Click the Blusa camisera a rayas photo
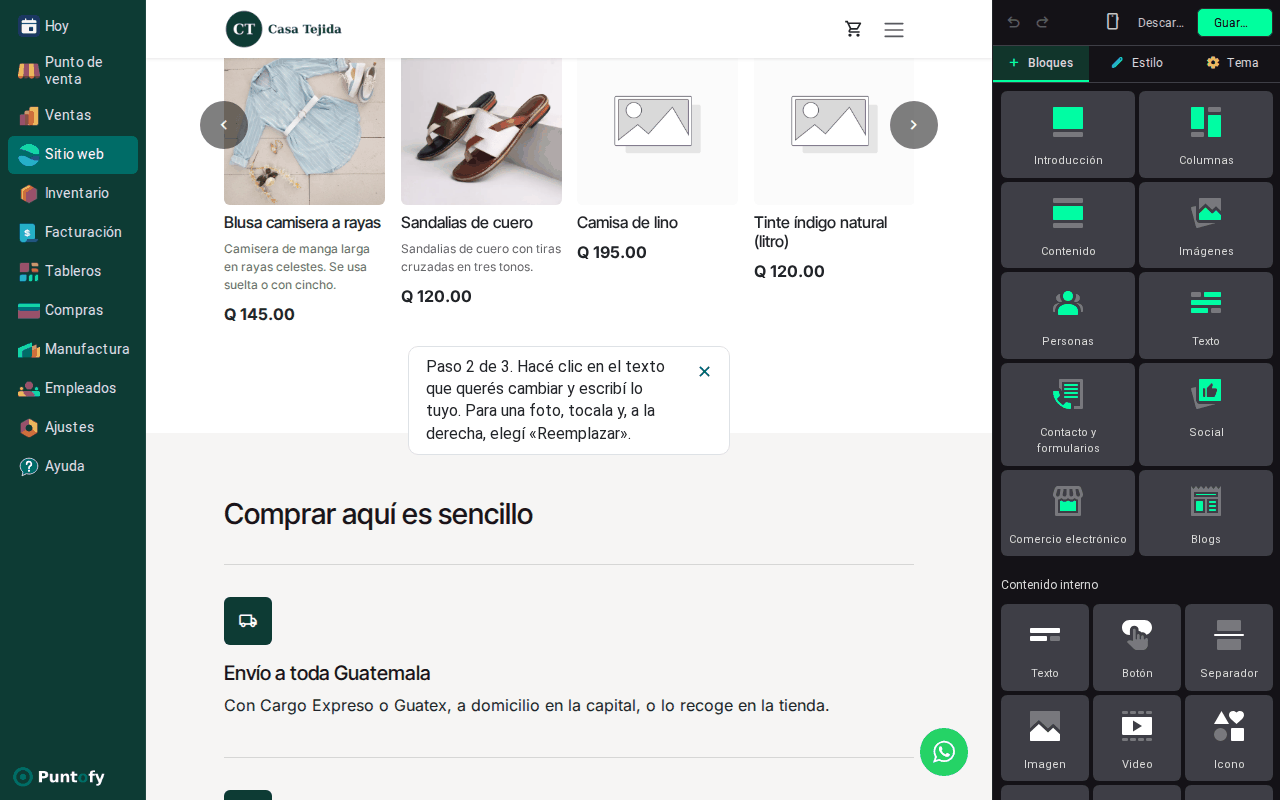The width and height of the screenshot is (1280, 800). (304, 131)
